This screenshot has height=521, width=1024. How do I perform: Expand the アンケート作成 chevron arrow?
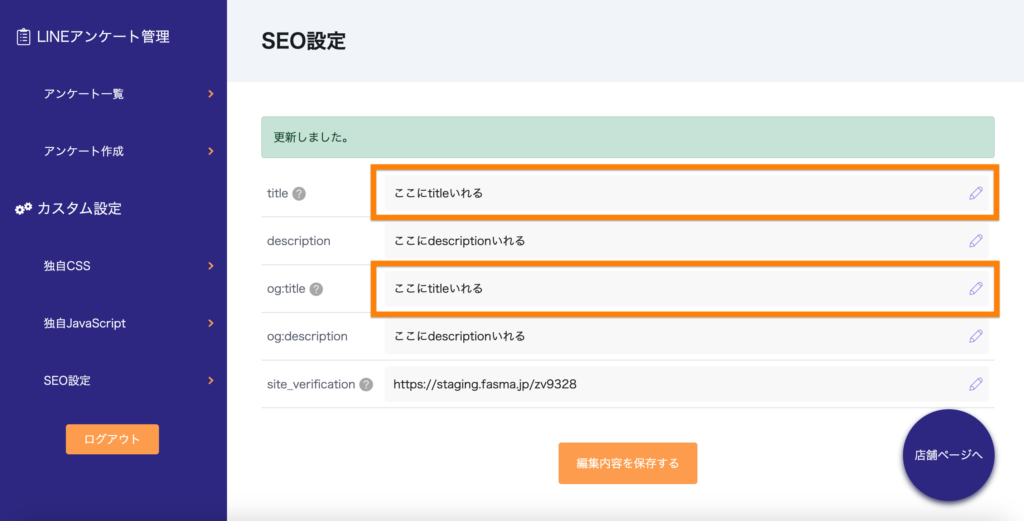coord(210,151)
